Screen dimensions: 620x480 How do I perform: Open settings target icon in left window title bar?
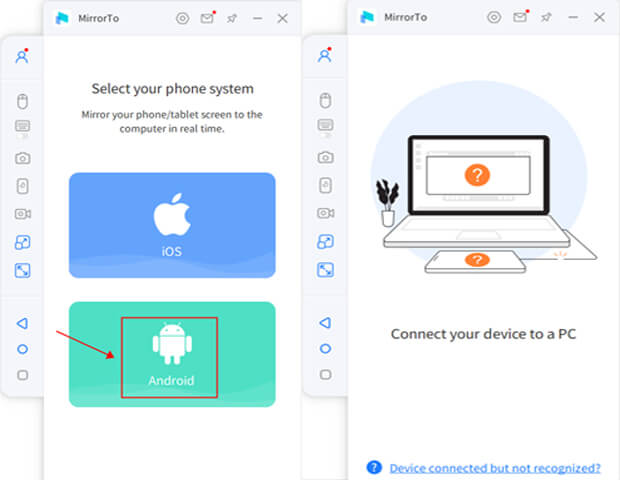pos(182,18)
